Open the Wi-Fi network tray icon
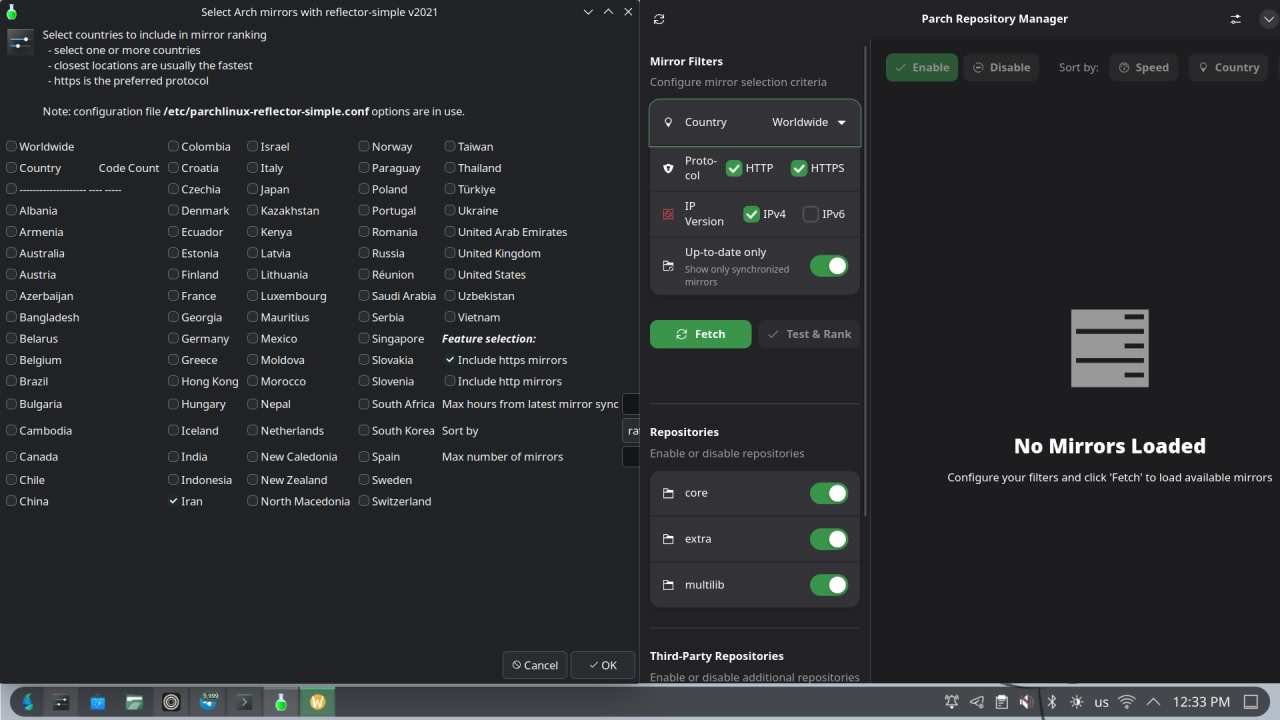Image resolution: width=1280 pixels, height=720 pixels. tap(1127, 702)
